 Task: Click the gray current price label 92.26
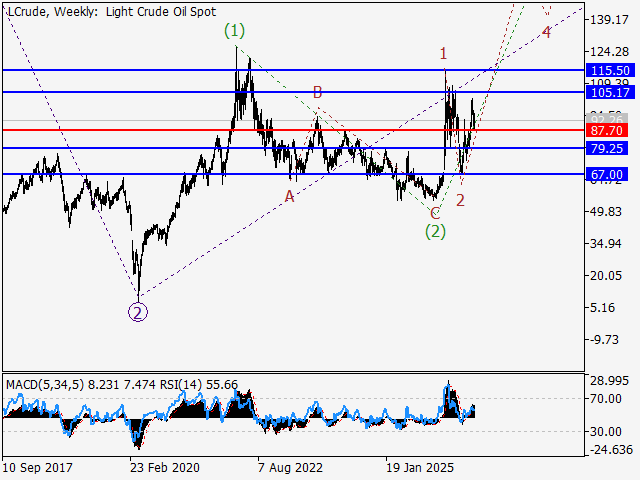pyautogui.click(x=607, y=119)
